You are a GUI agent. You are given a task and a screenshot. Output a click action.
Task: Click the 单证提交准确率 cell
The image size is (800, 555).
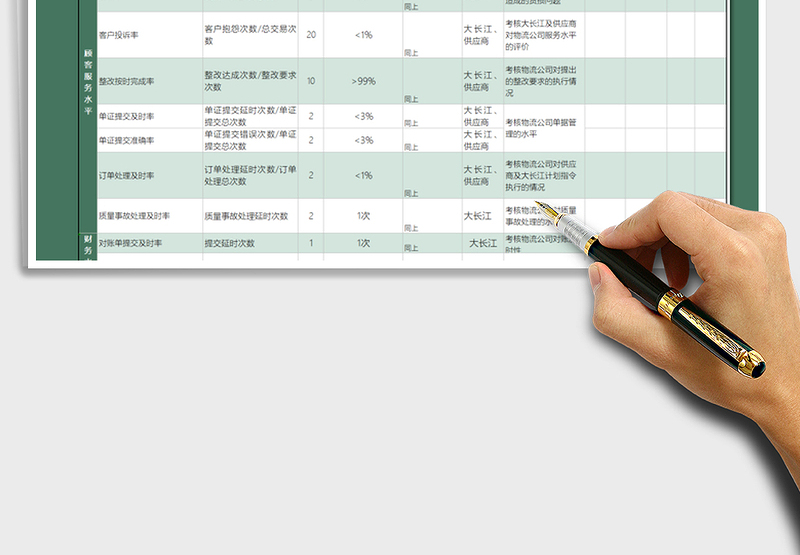pos(140,140)
